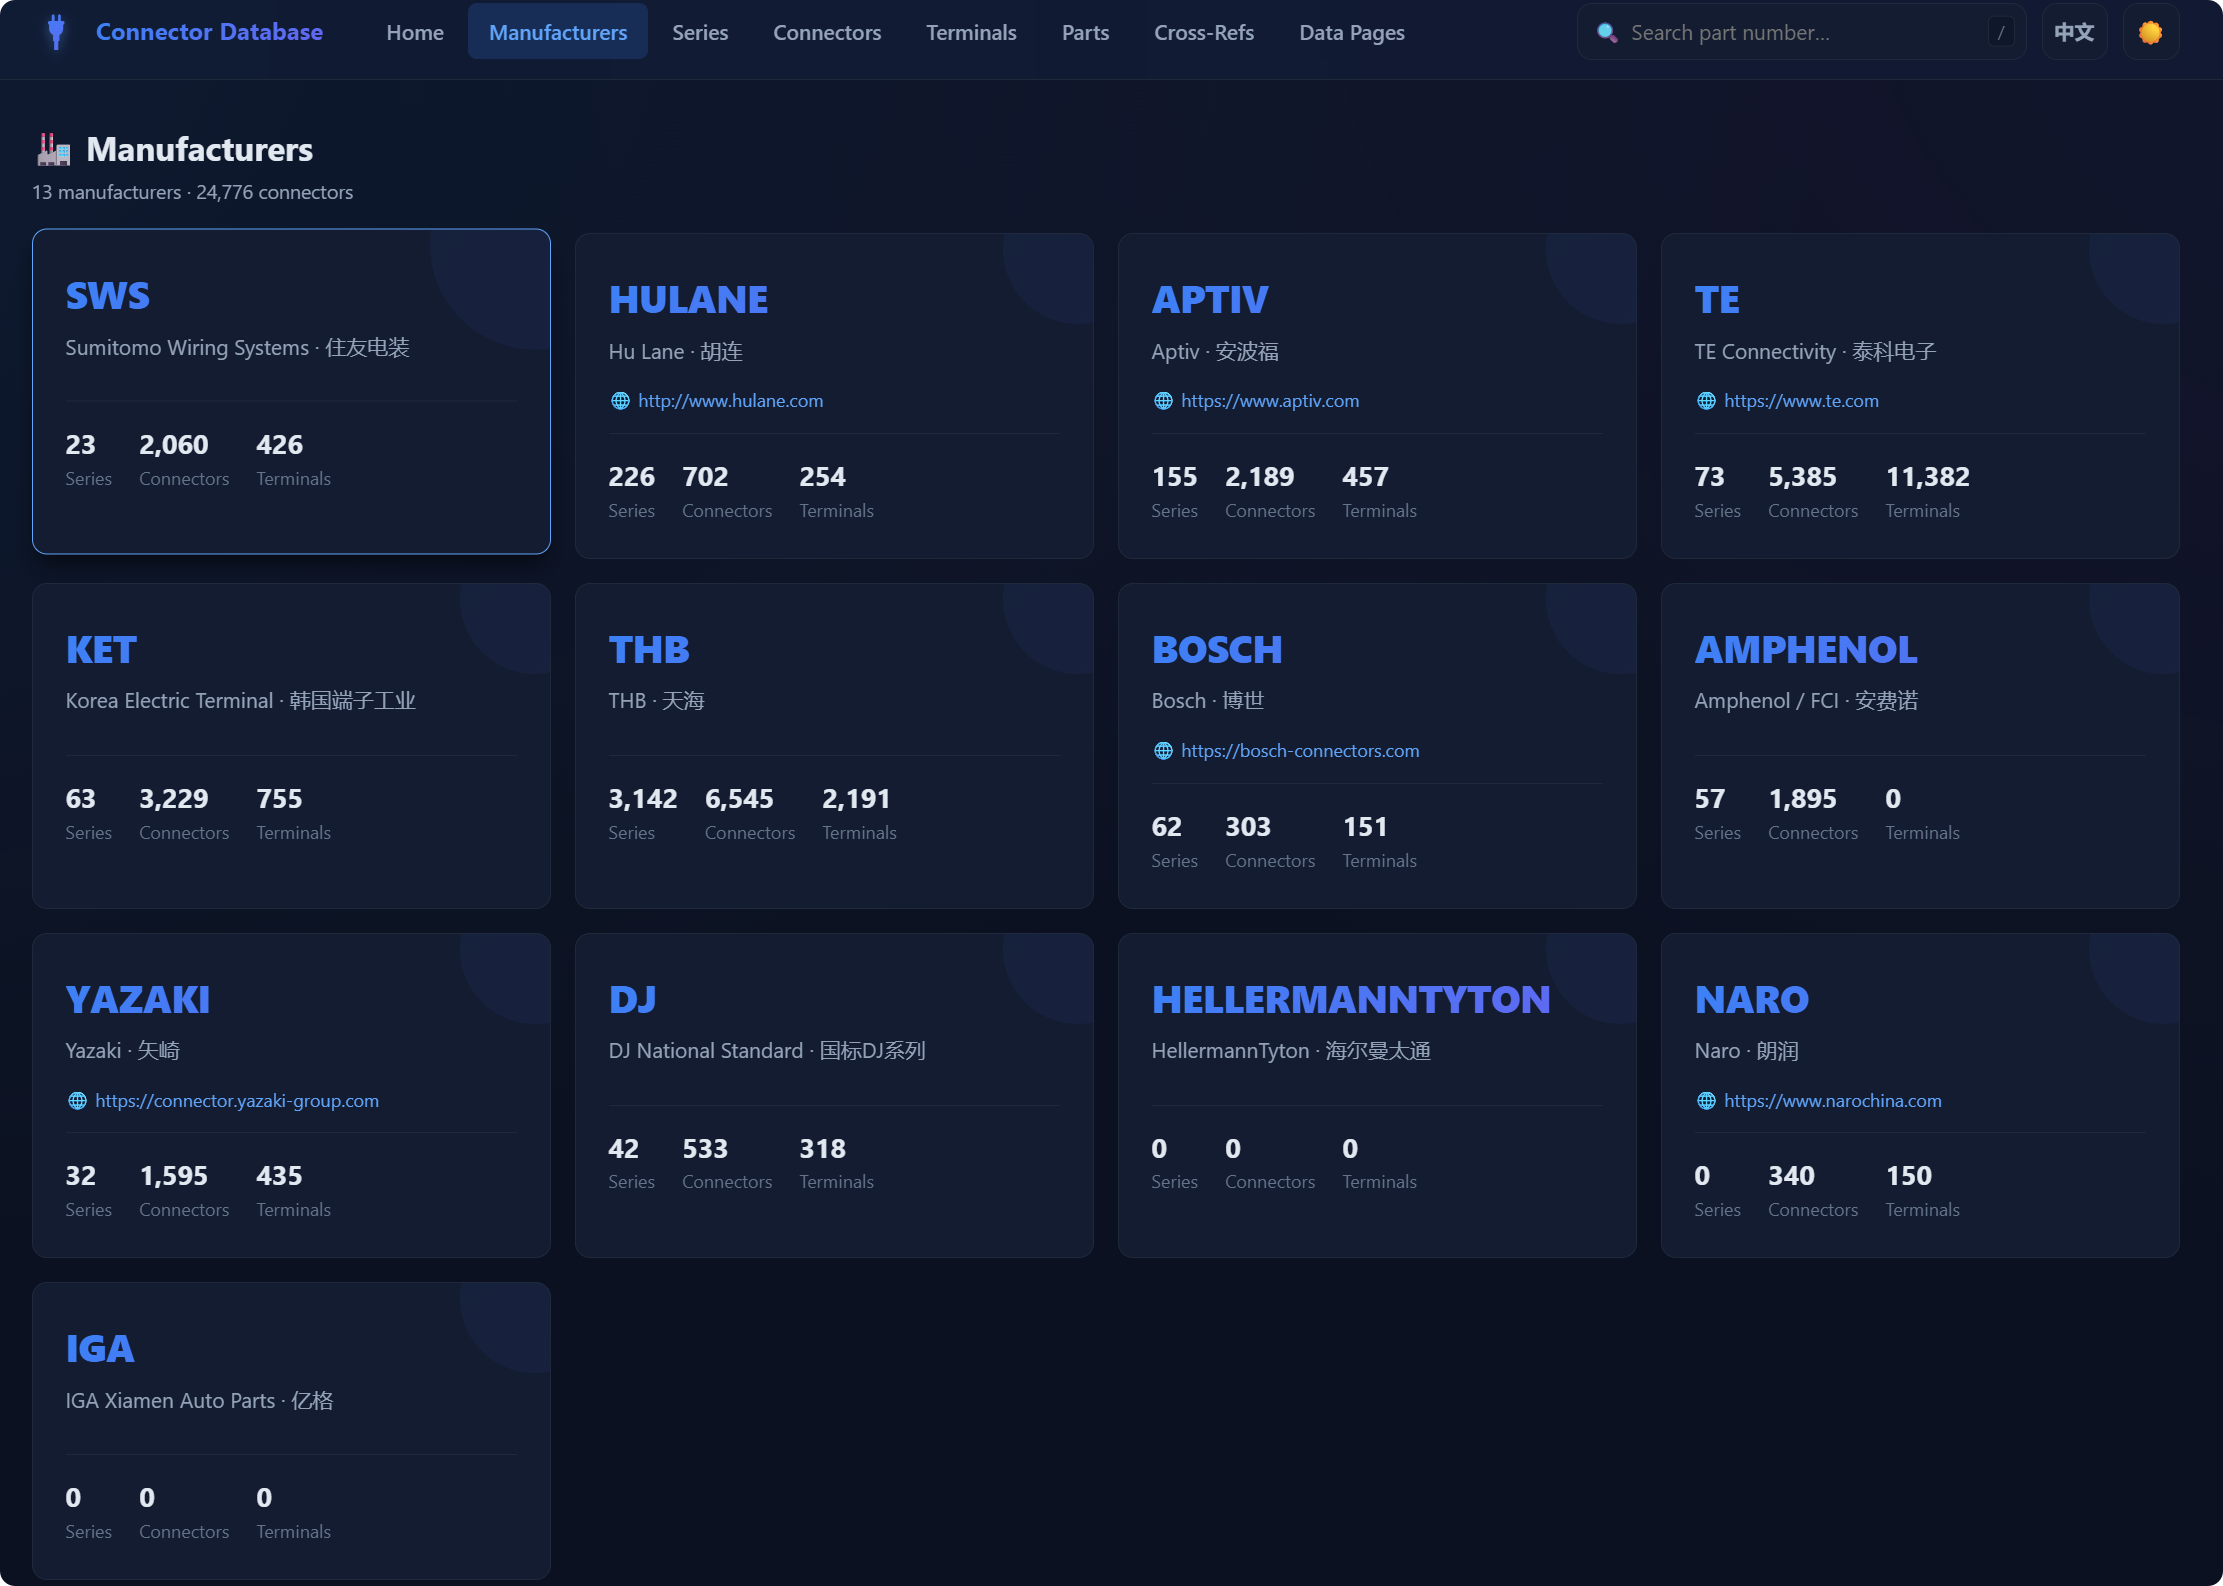The image size is (2223, 1586).
Task: Click the Connector Database plug logo icon
Action: point(56,32)
